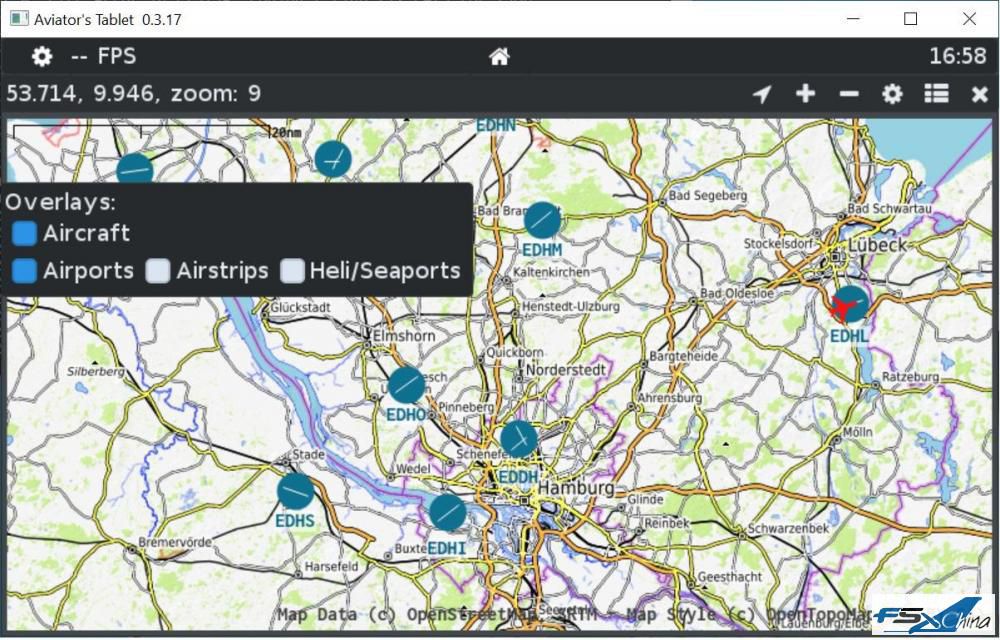This screenshot has width=1000, height=640.
Task: Maximize the Aviator's Tablet window
Action: [x=911, y=19]
